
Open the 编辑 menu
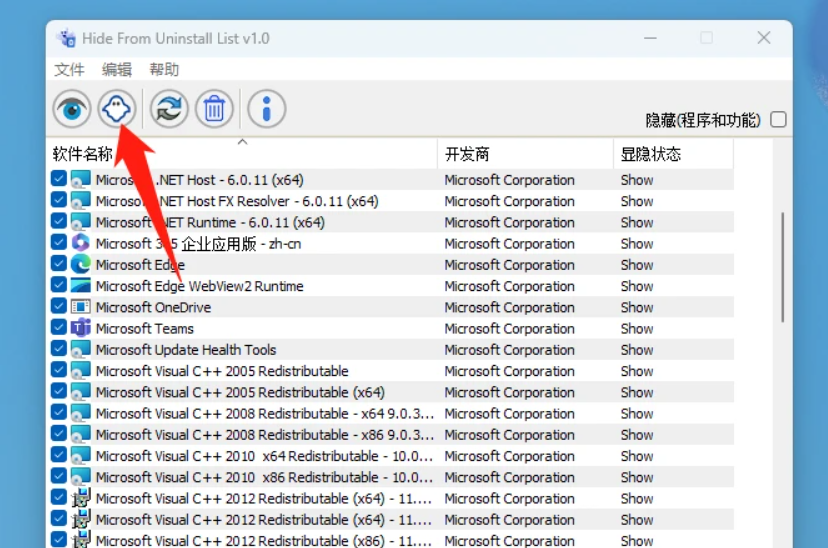coord(117,69)
